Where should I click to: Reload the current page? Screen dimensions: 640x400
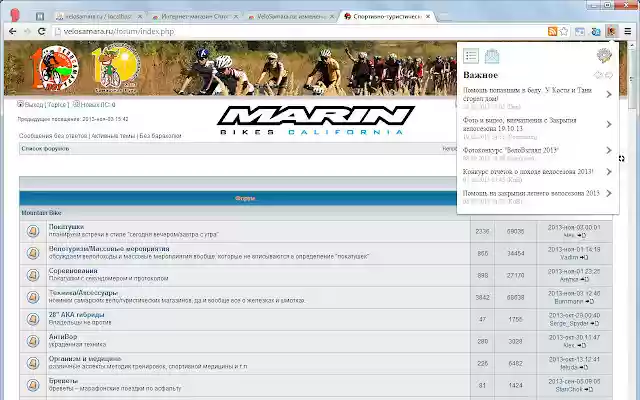pos(41,31)
